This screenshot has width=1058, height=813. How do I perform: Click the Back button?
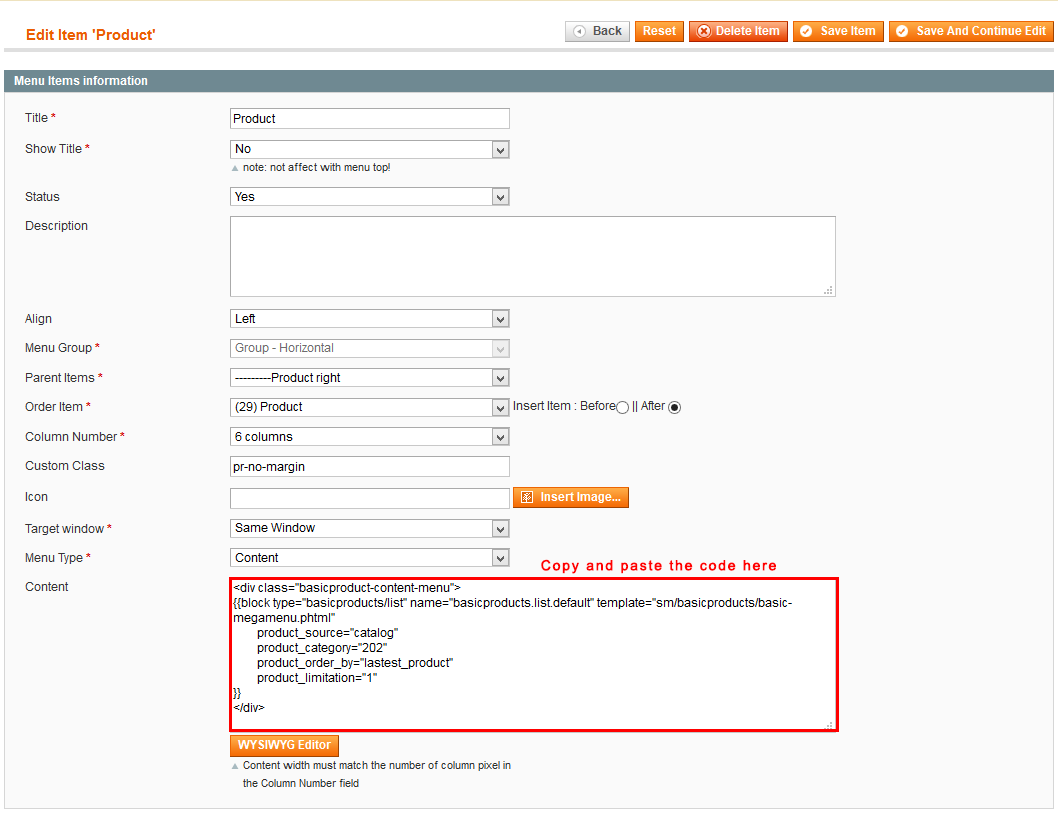[x=597, y=31]
